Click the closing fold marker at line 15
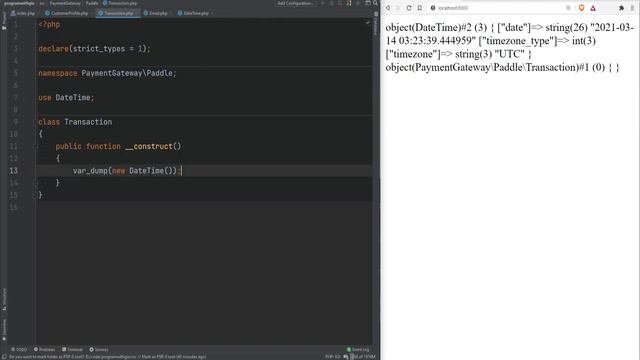The height and width of the screenshot is (360, 640). 35,196
